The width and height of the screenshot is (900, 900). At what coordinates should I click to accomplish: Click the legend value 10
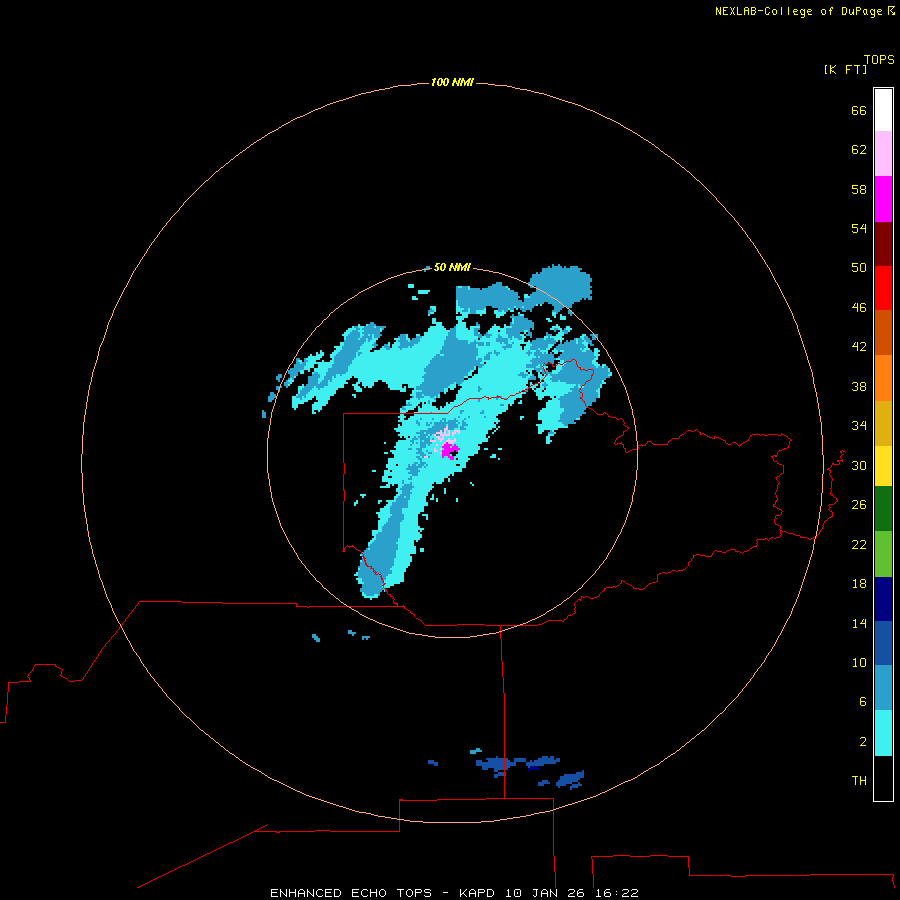(859, 662)
